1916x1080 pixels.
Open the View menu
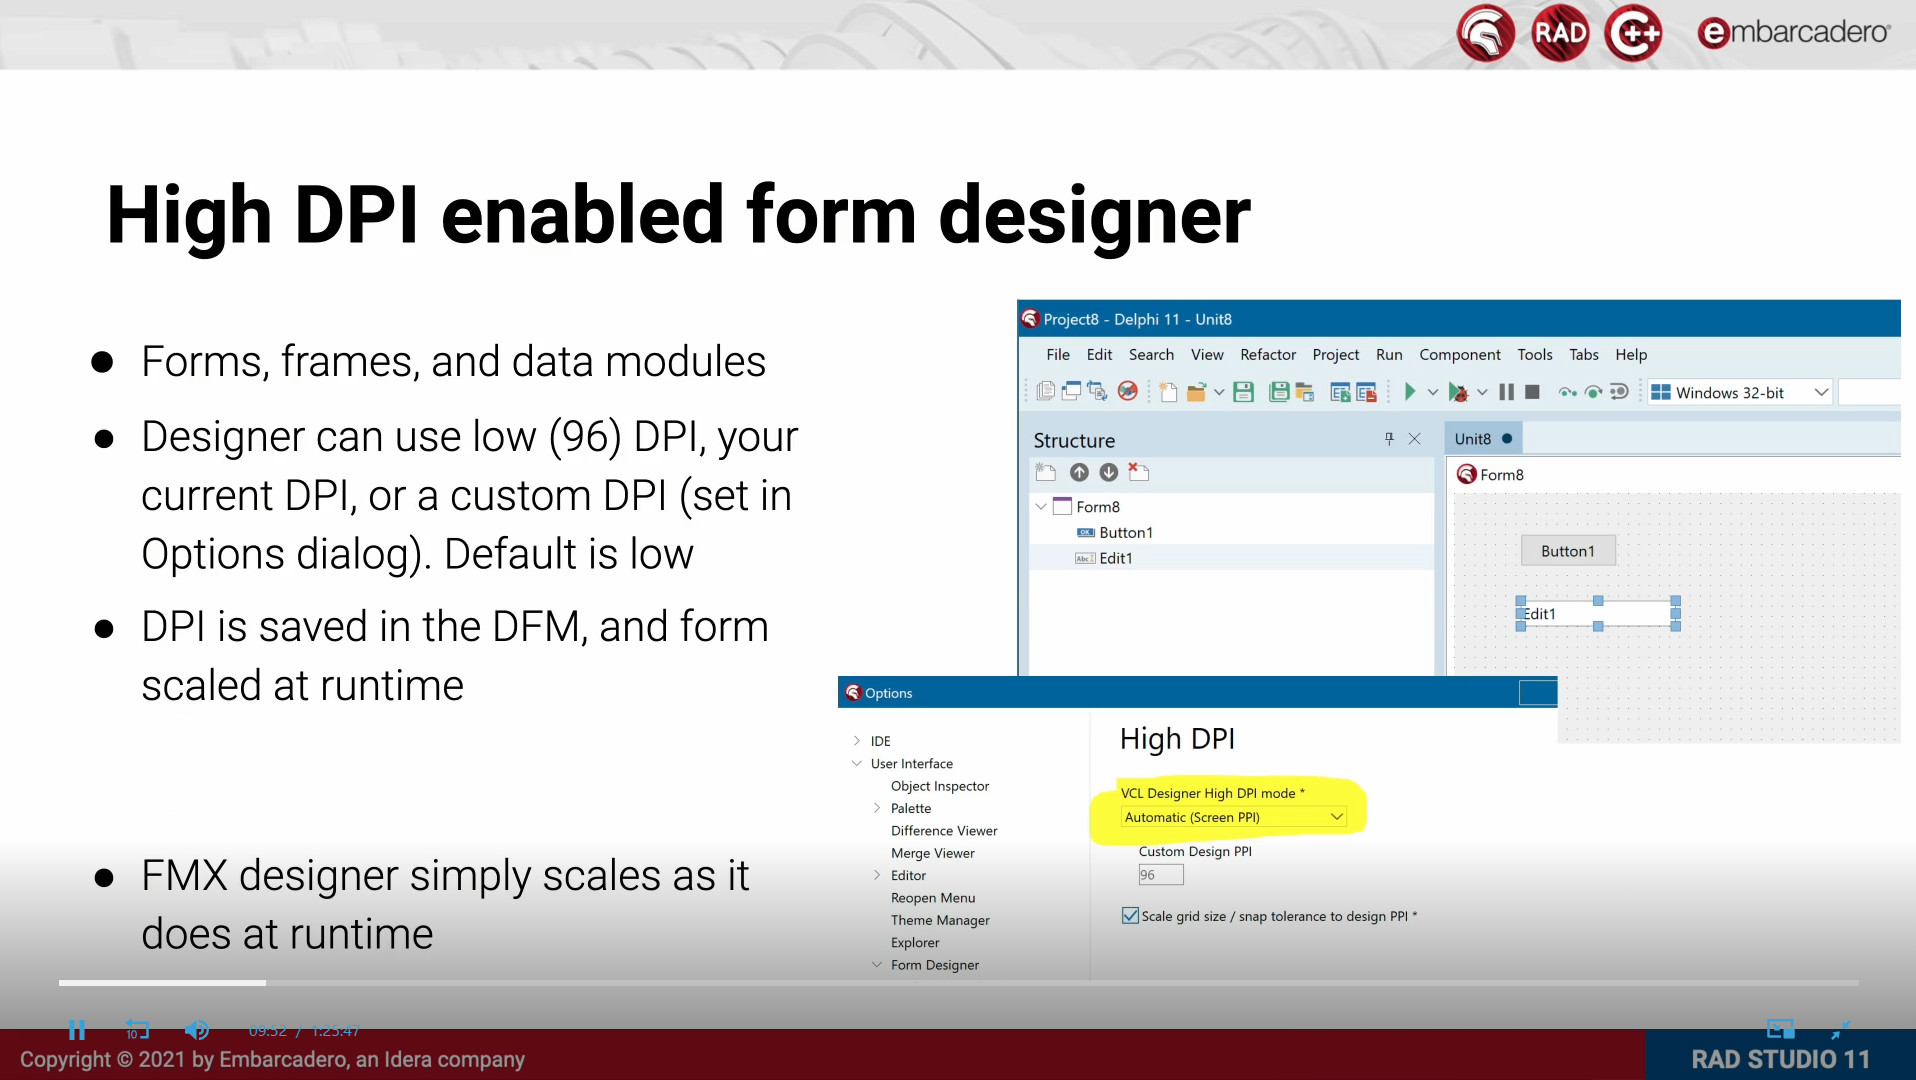(x=1207, y=354)
